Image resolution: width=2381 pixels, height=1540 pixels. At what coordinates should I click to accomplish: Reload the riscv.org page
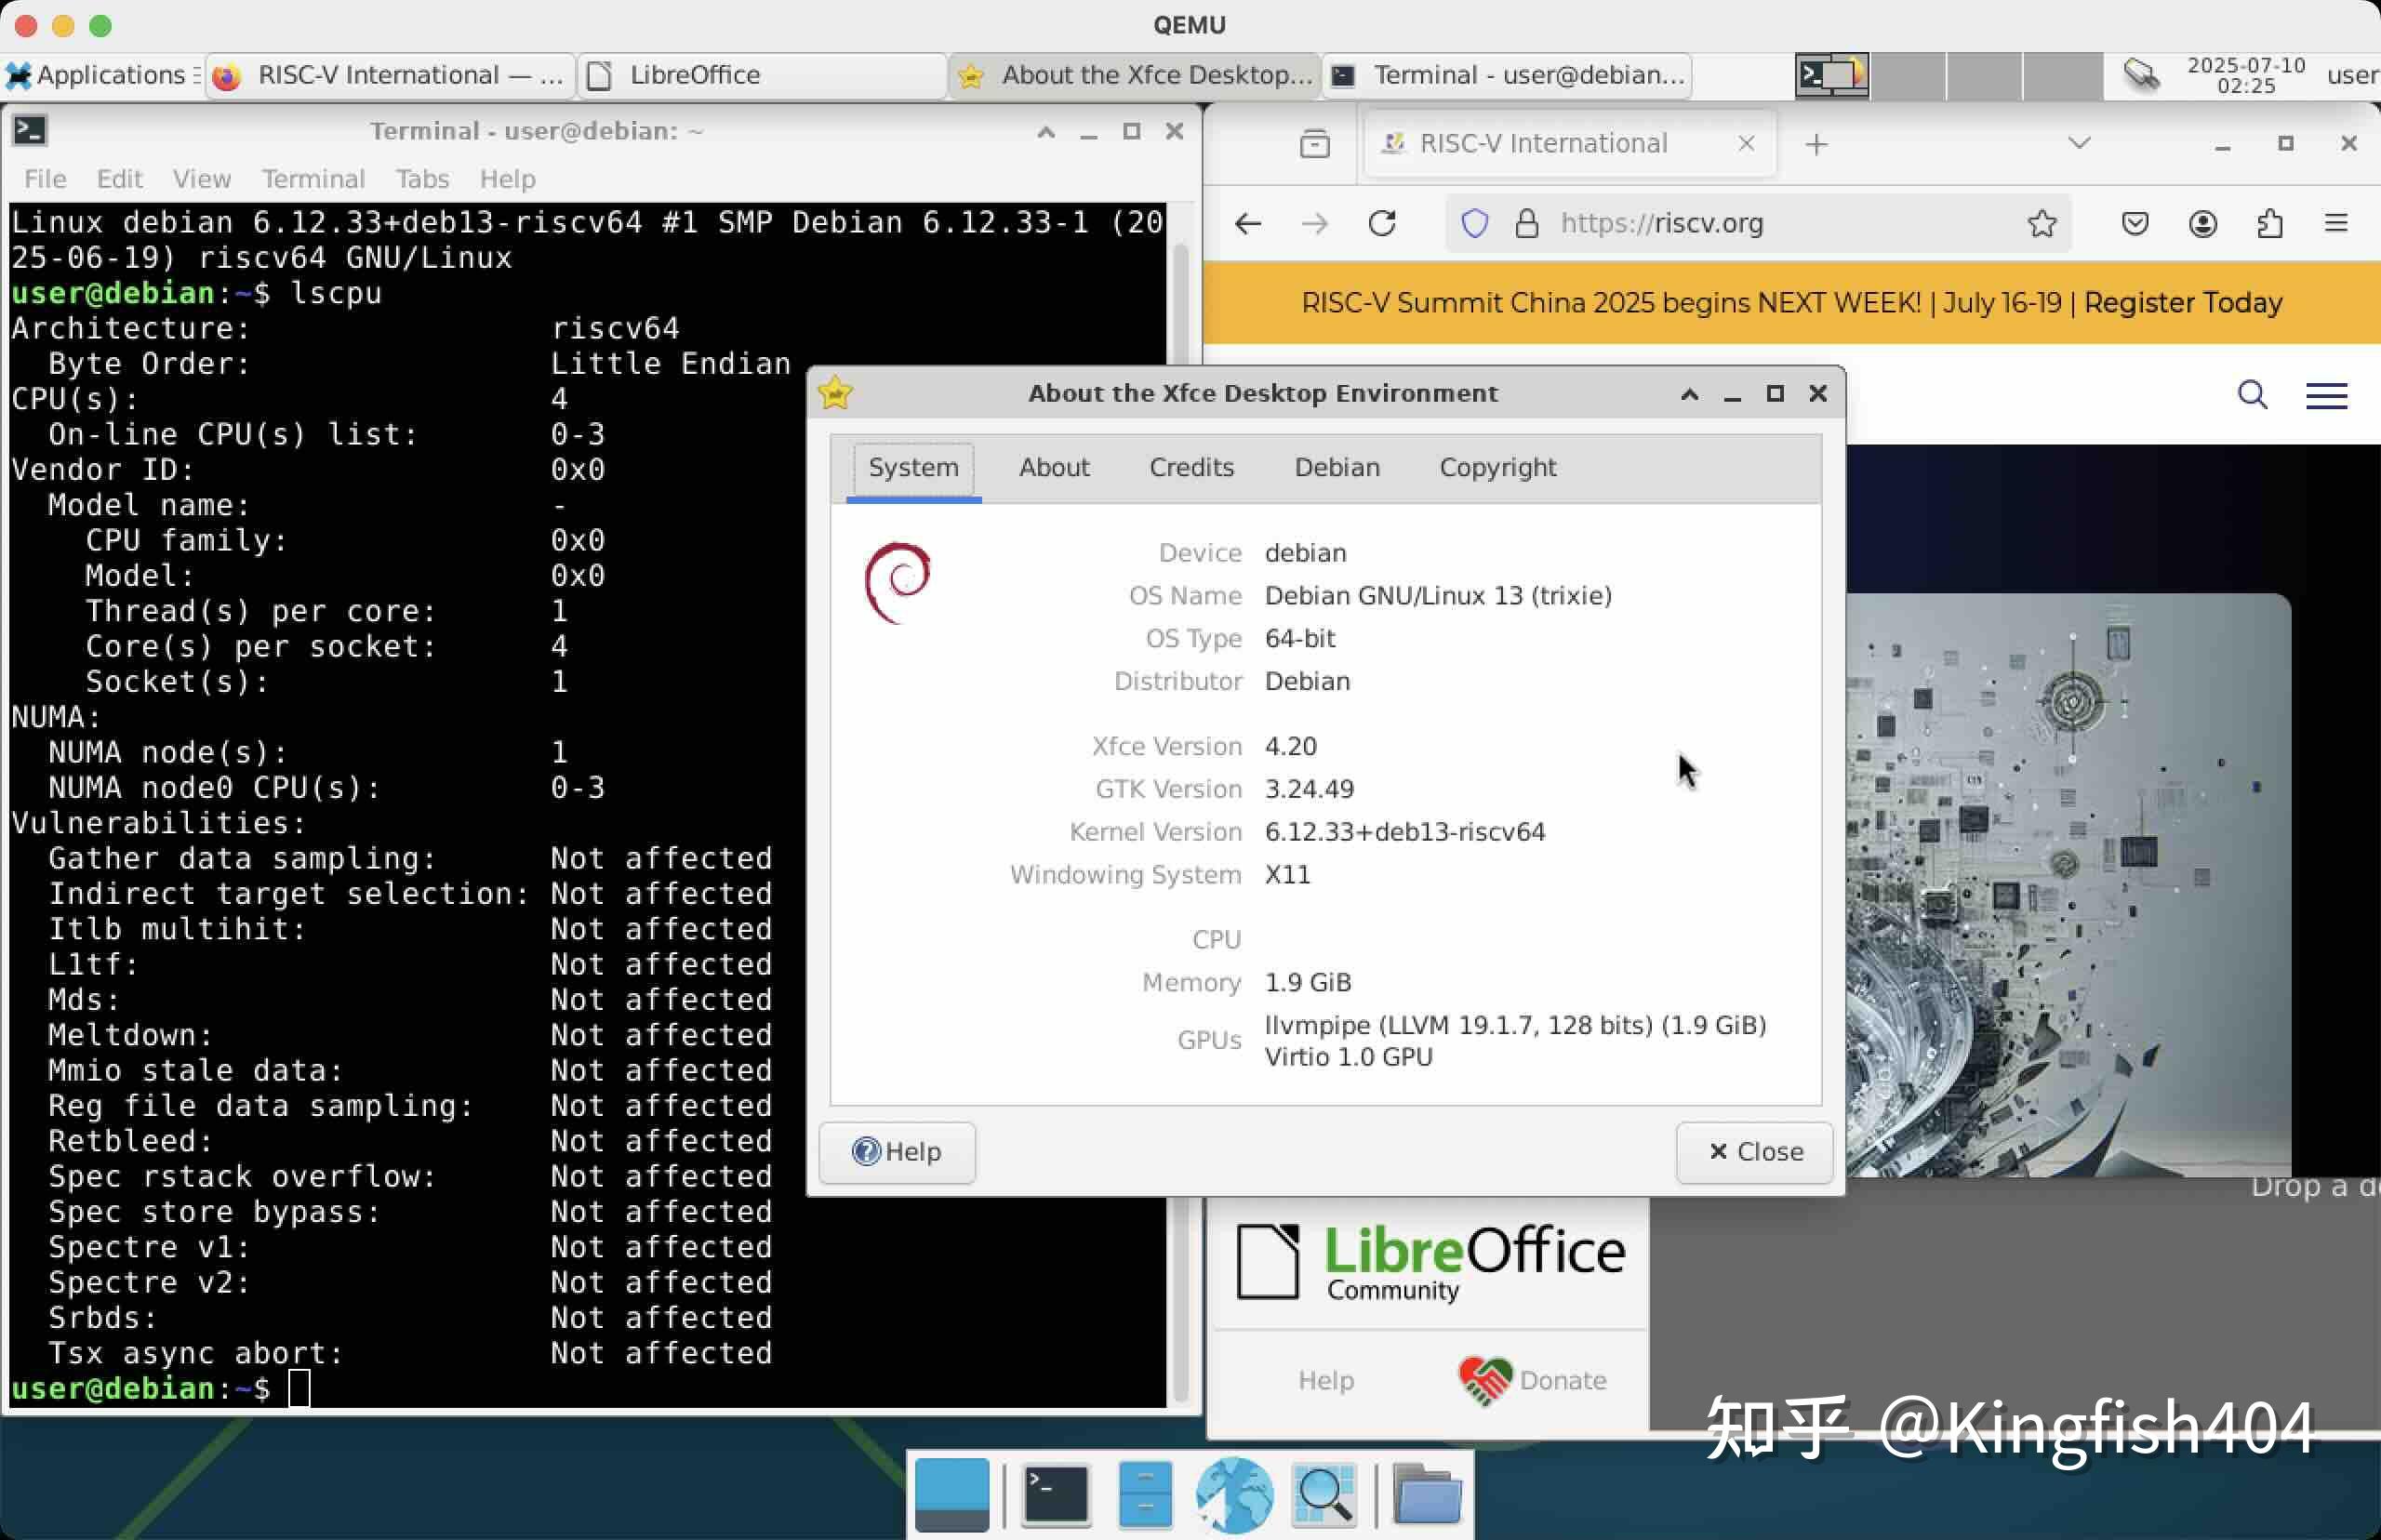1384,223
